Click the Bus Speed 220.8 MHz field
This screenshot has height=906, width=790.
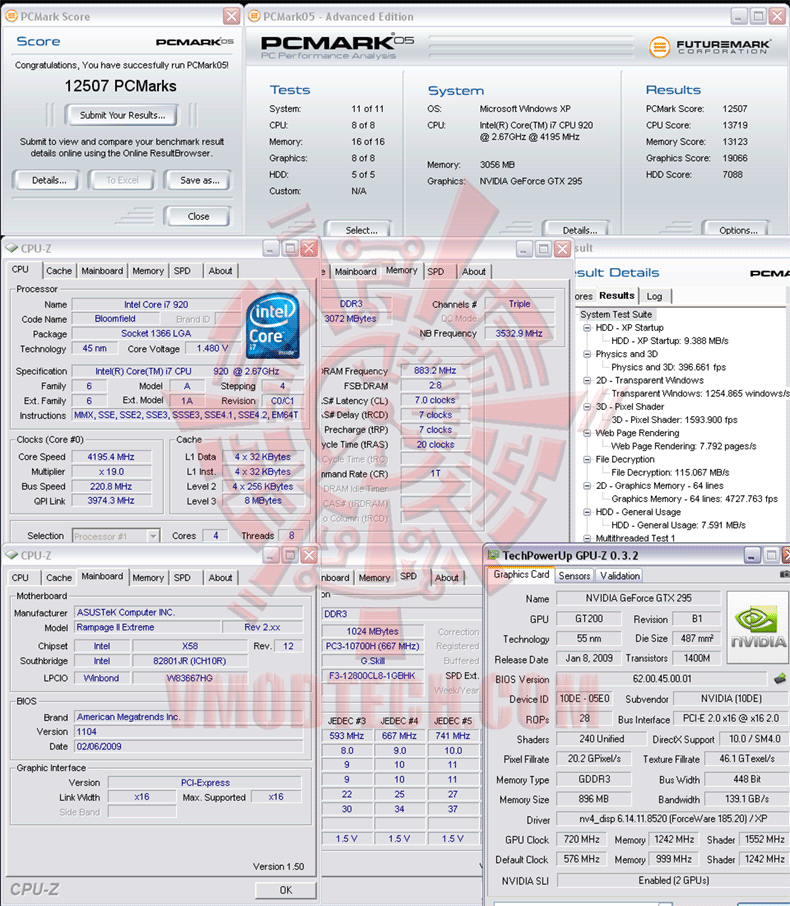[111, 487]
